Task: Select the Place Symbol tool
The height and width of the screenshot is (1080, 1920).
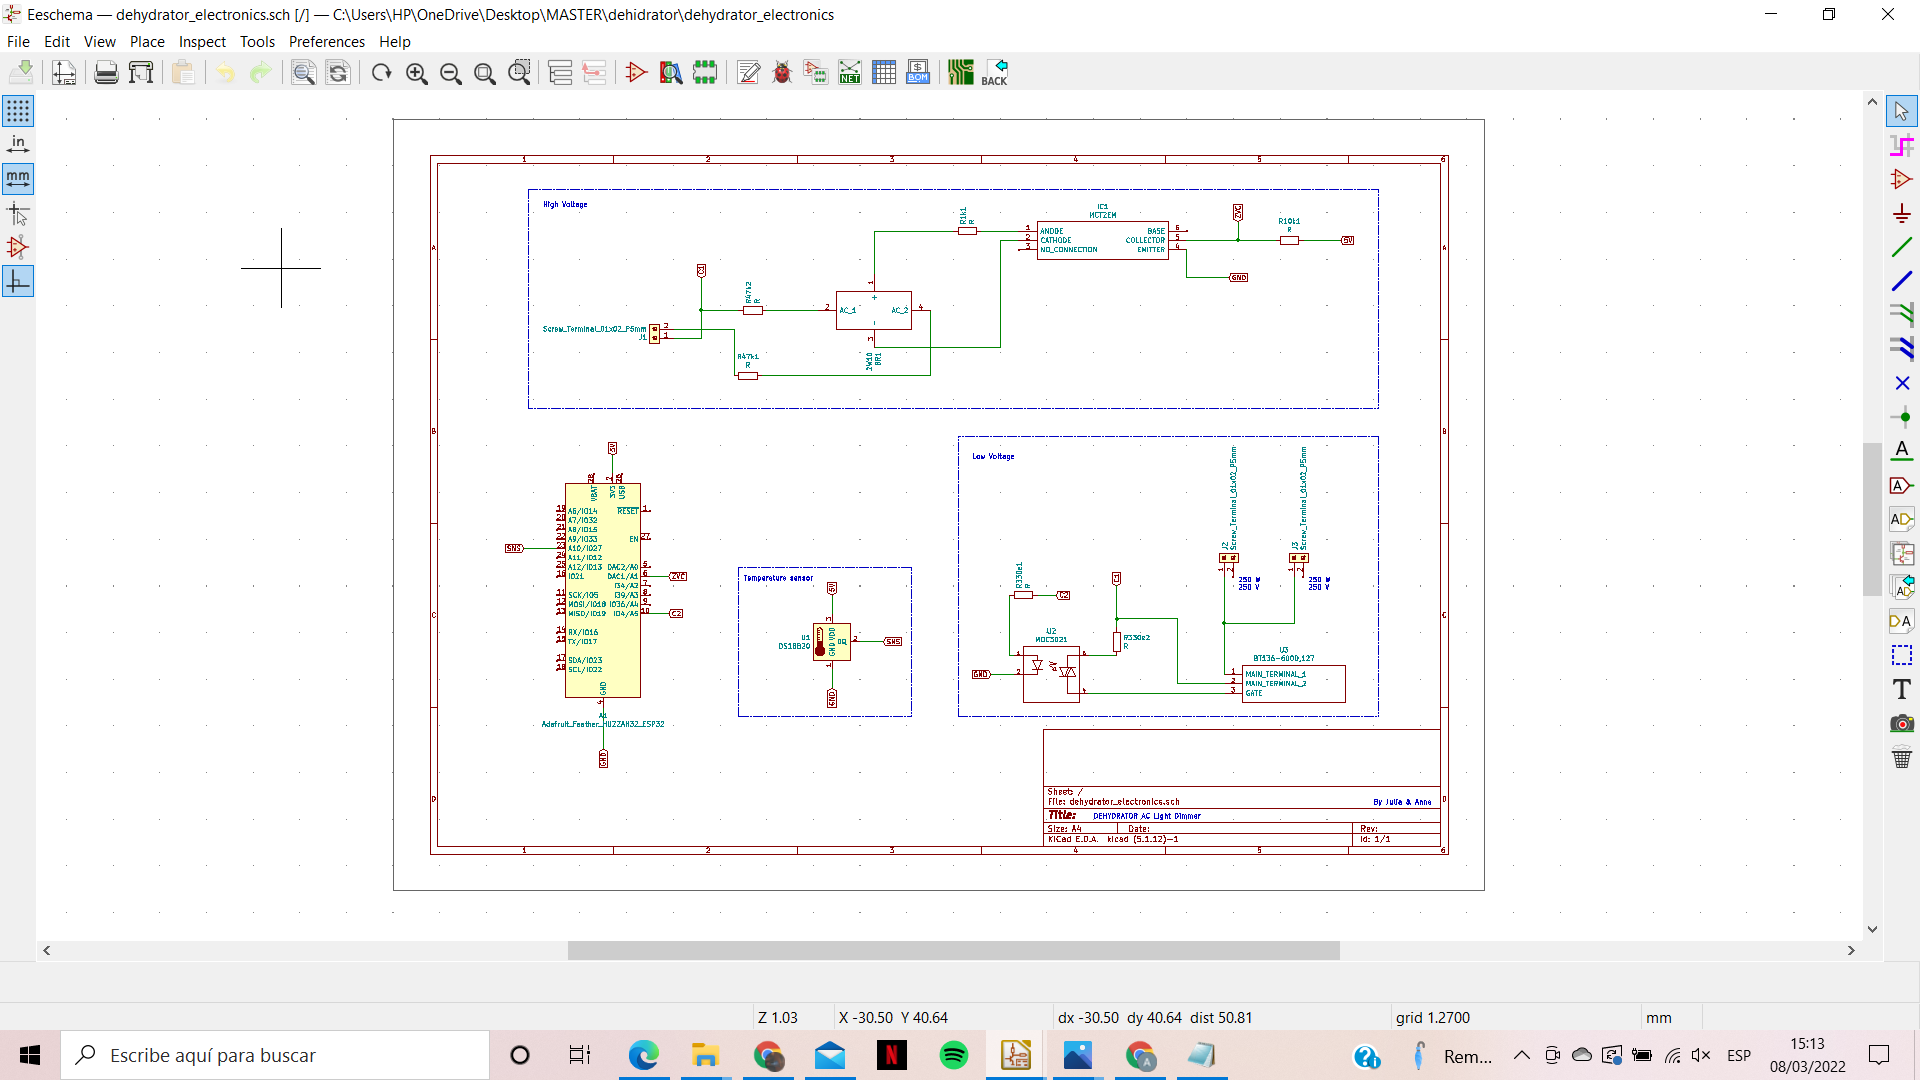Action: (1902, 179)
